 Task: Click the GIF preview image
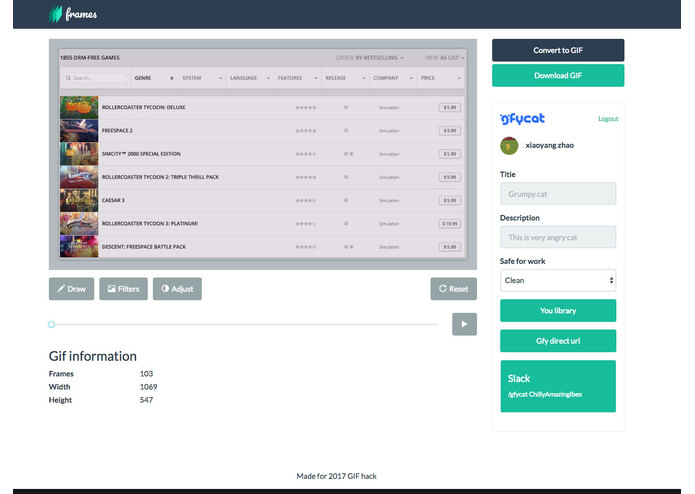click(x=263, y=154)
